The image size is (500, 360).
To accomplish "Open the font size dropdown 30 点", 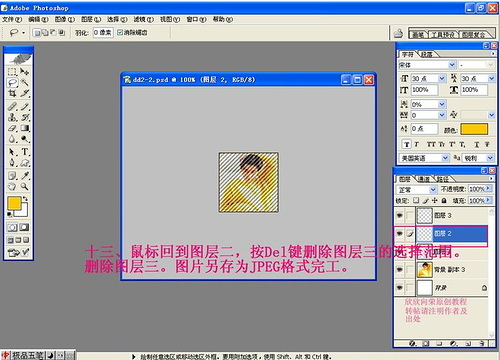I will coord(442,79).
